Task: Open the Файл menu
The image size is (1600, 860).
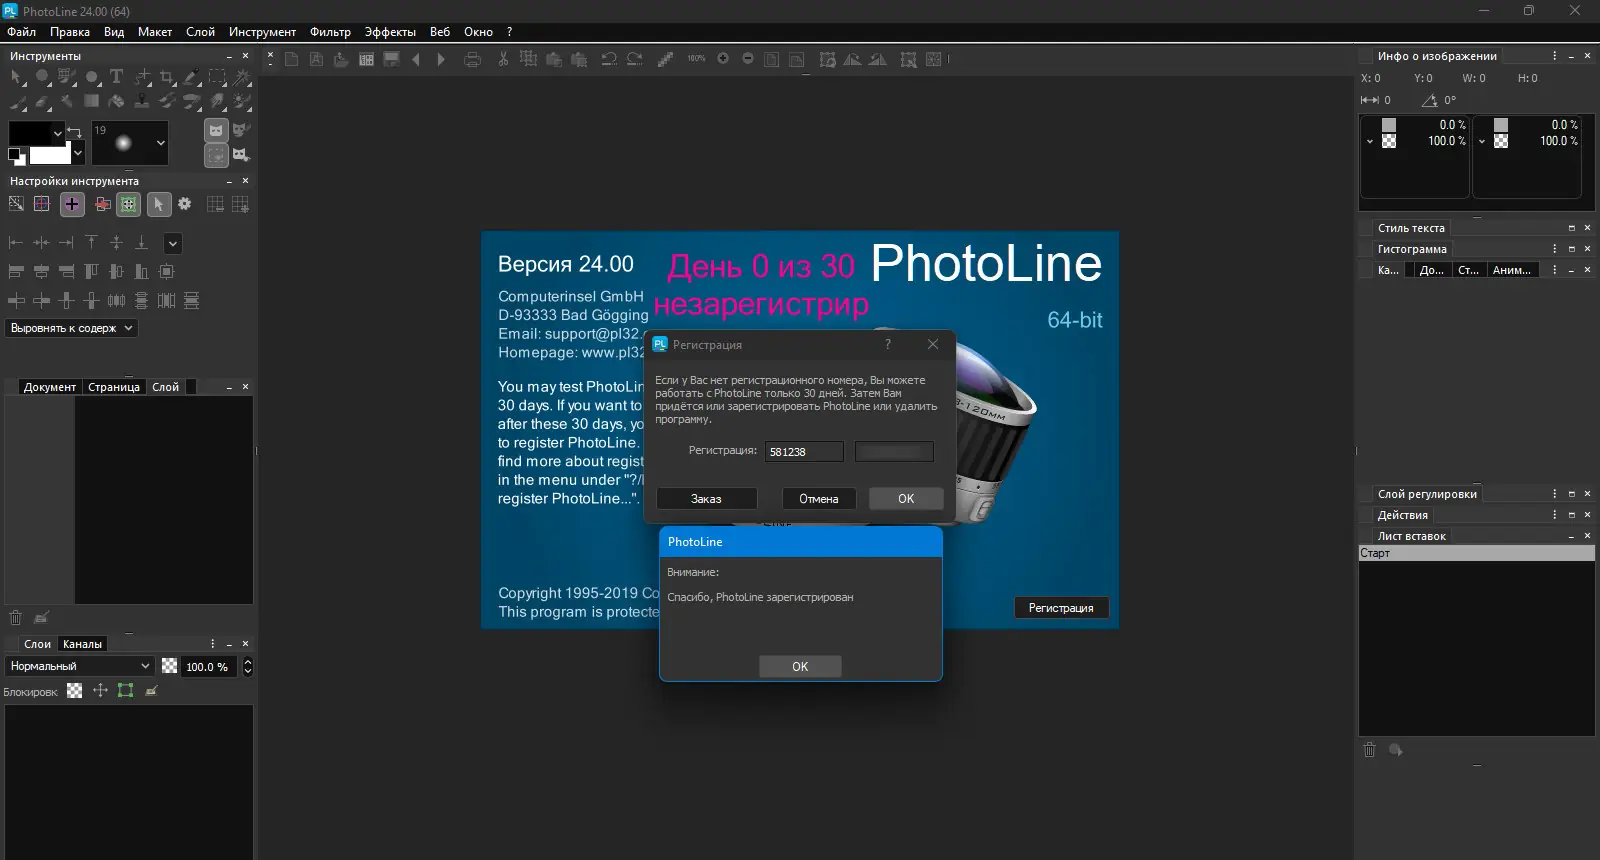Action: pos(21,32)
